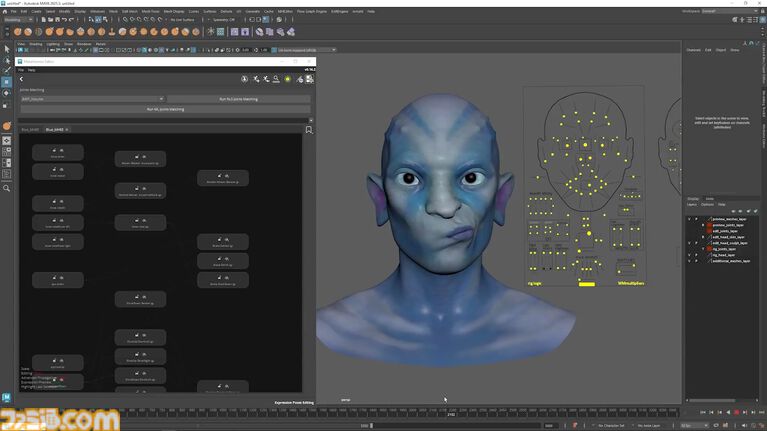
Task: Click the freeze snowflake icon on shelf
Action: point(211,32)
